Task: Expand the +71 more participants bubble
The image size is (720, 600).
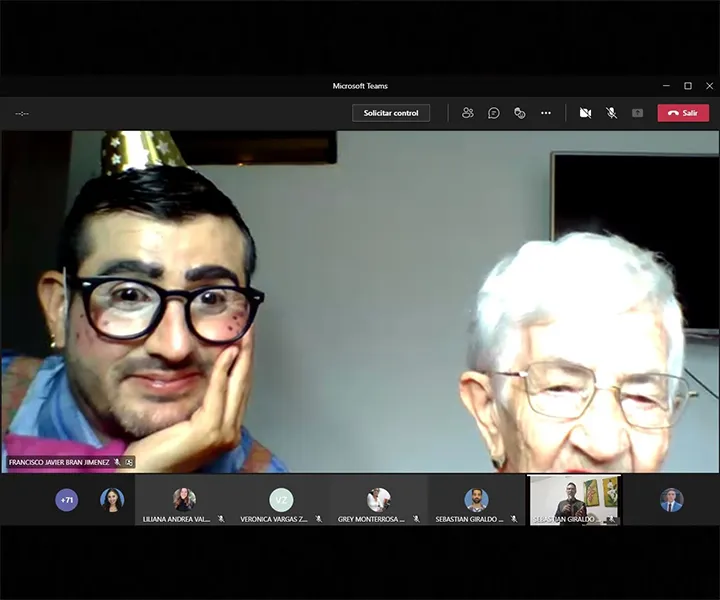Action: [x=67, y=499]
